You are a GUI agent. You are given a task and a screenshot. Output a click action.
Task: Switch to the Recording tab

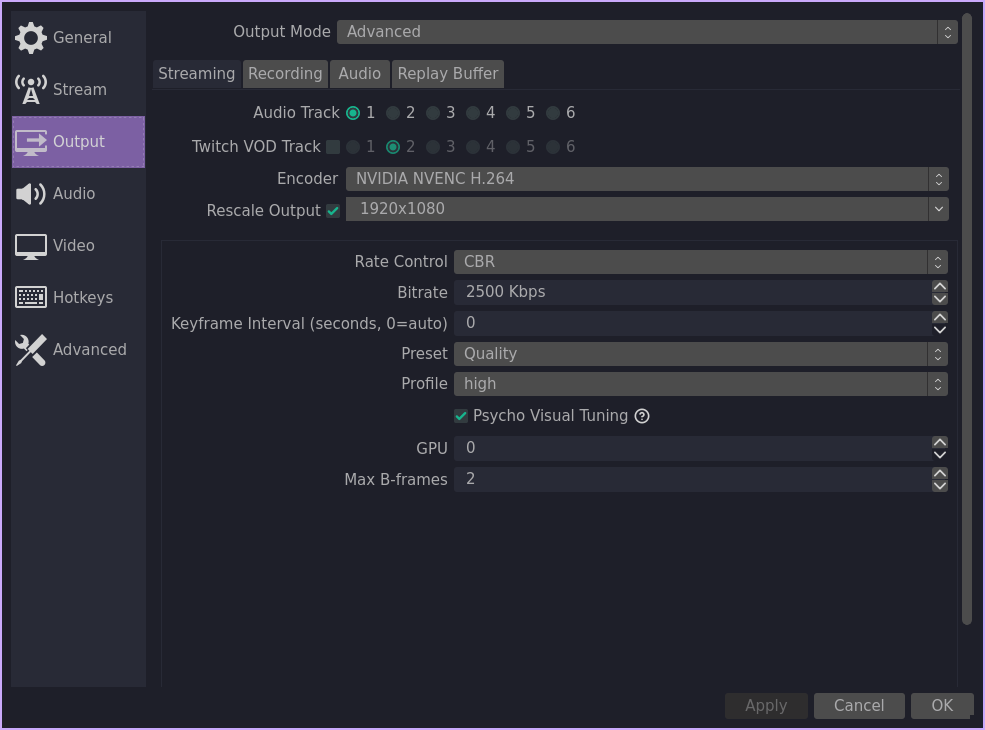[285, 74]
